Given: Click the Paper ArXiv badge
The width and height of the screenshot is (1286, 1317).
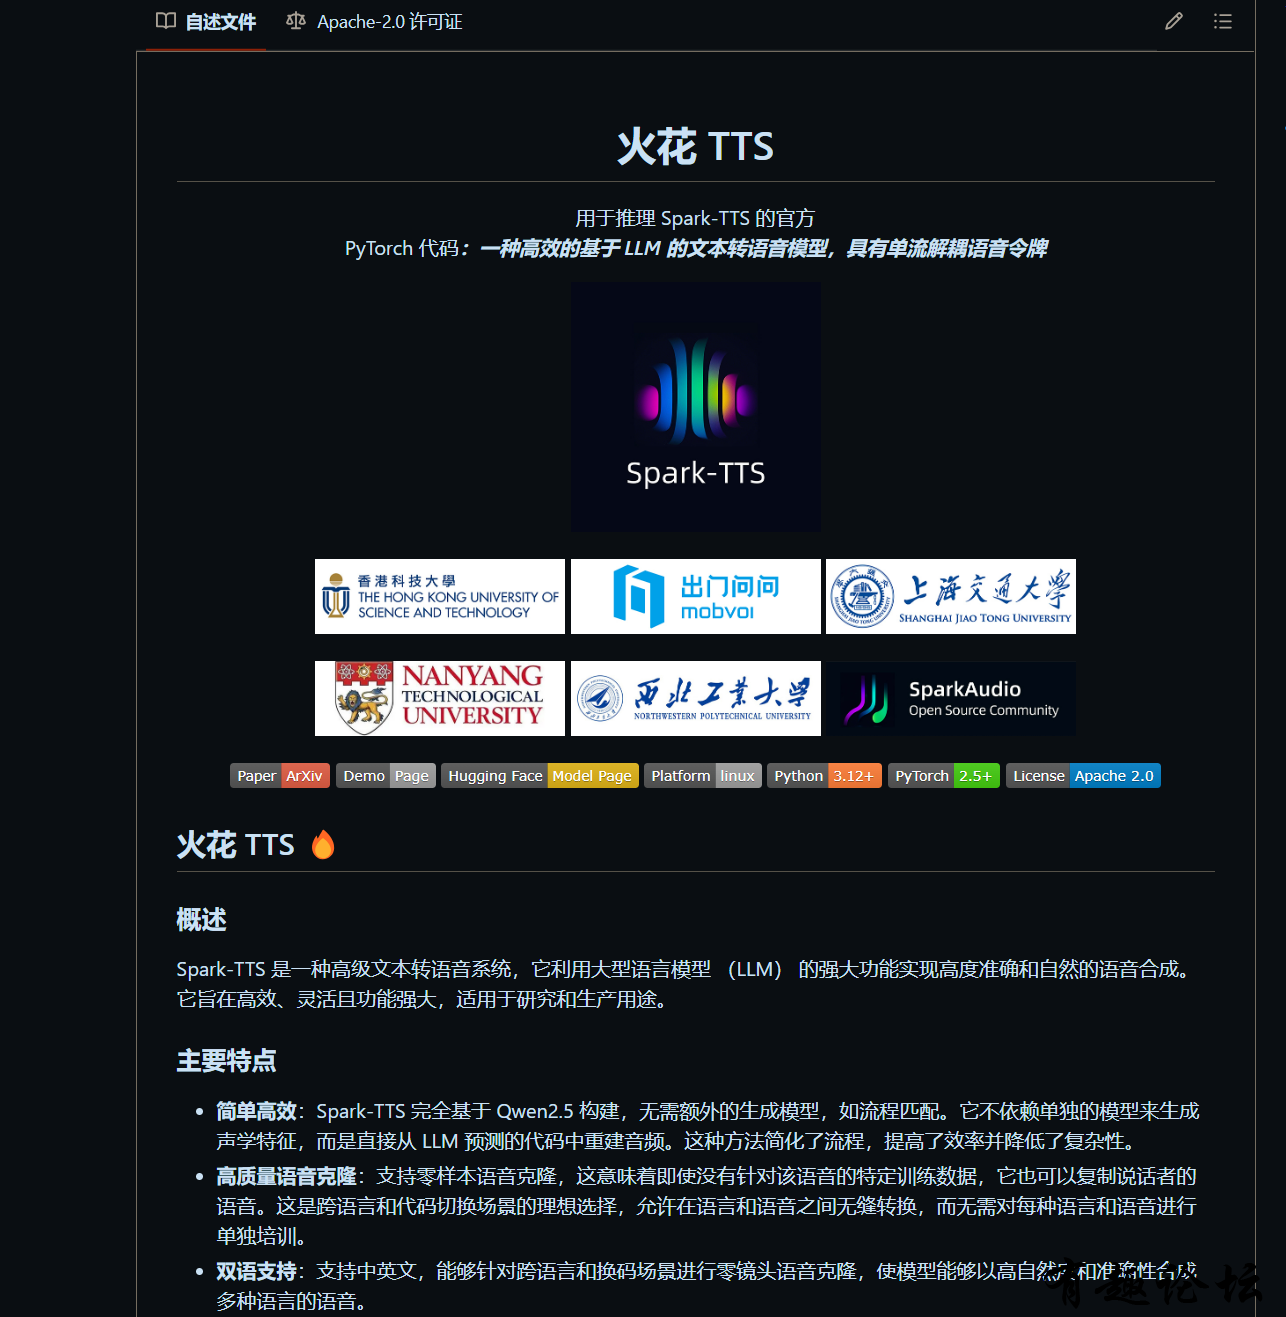Looking at the screenshot, I should click(280, 776).
